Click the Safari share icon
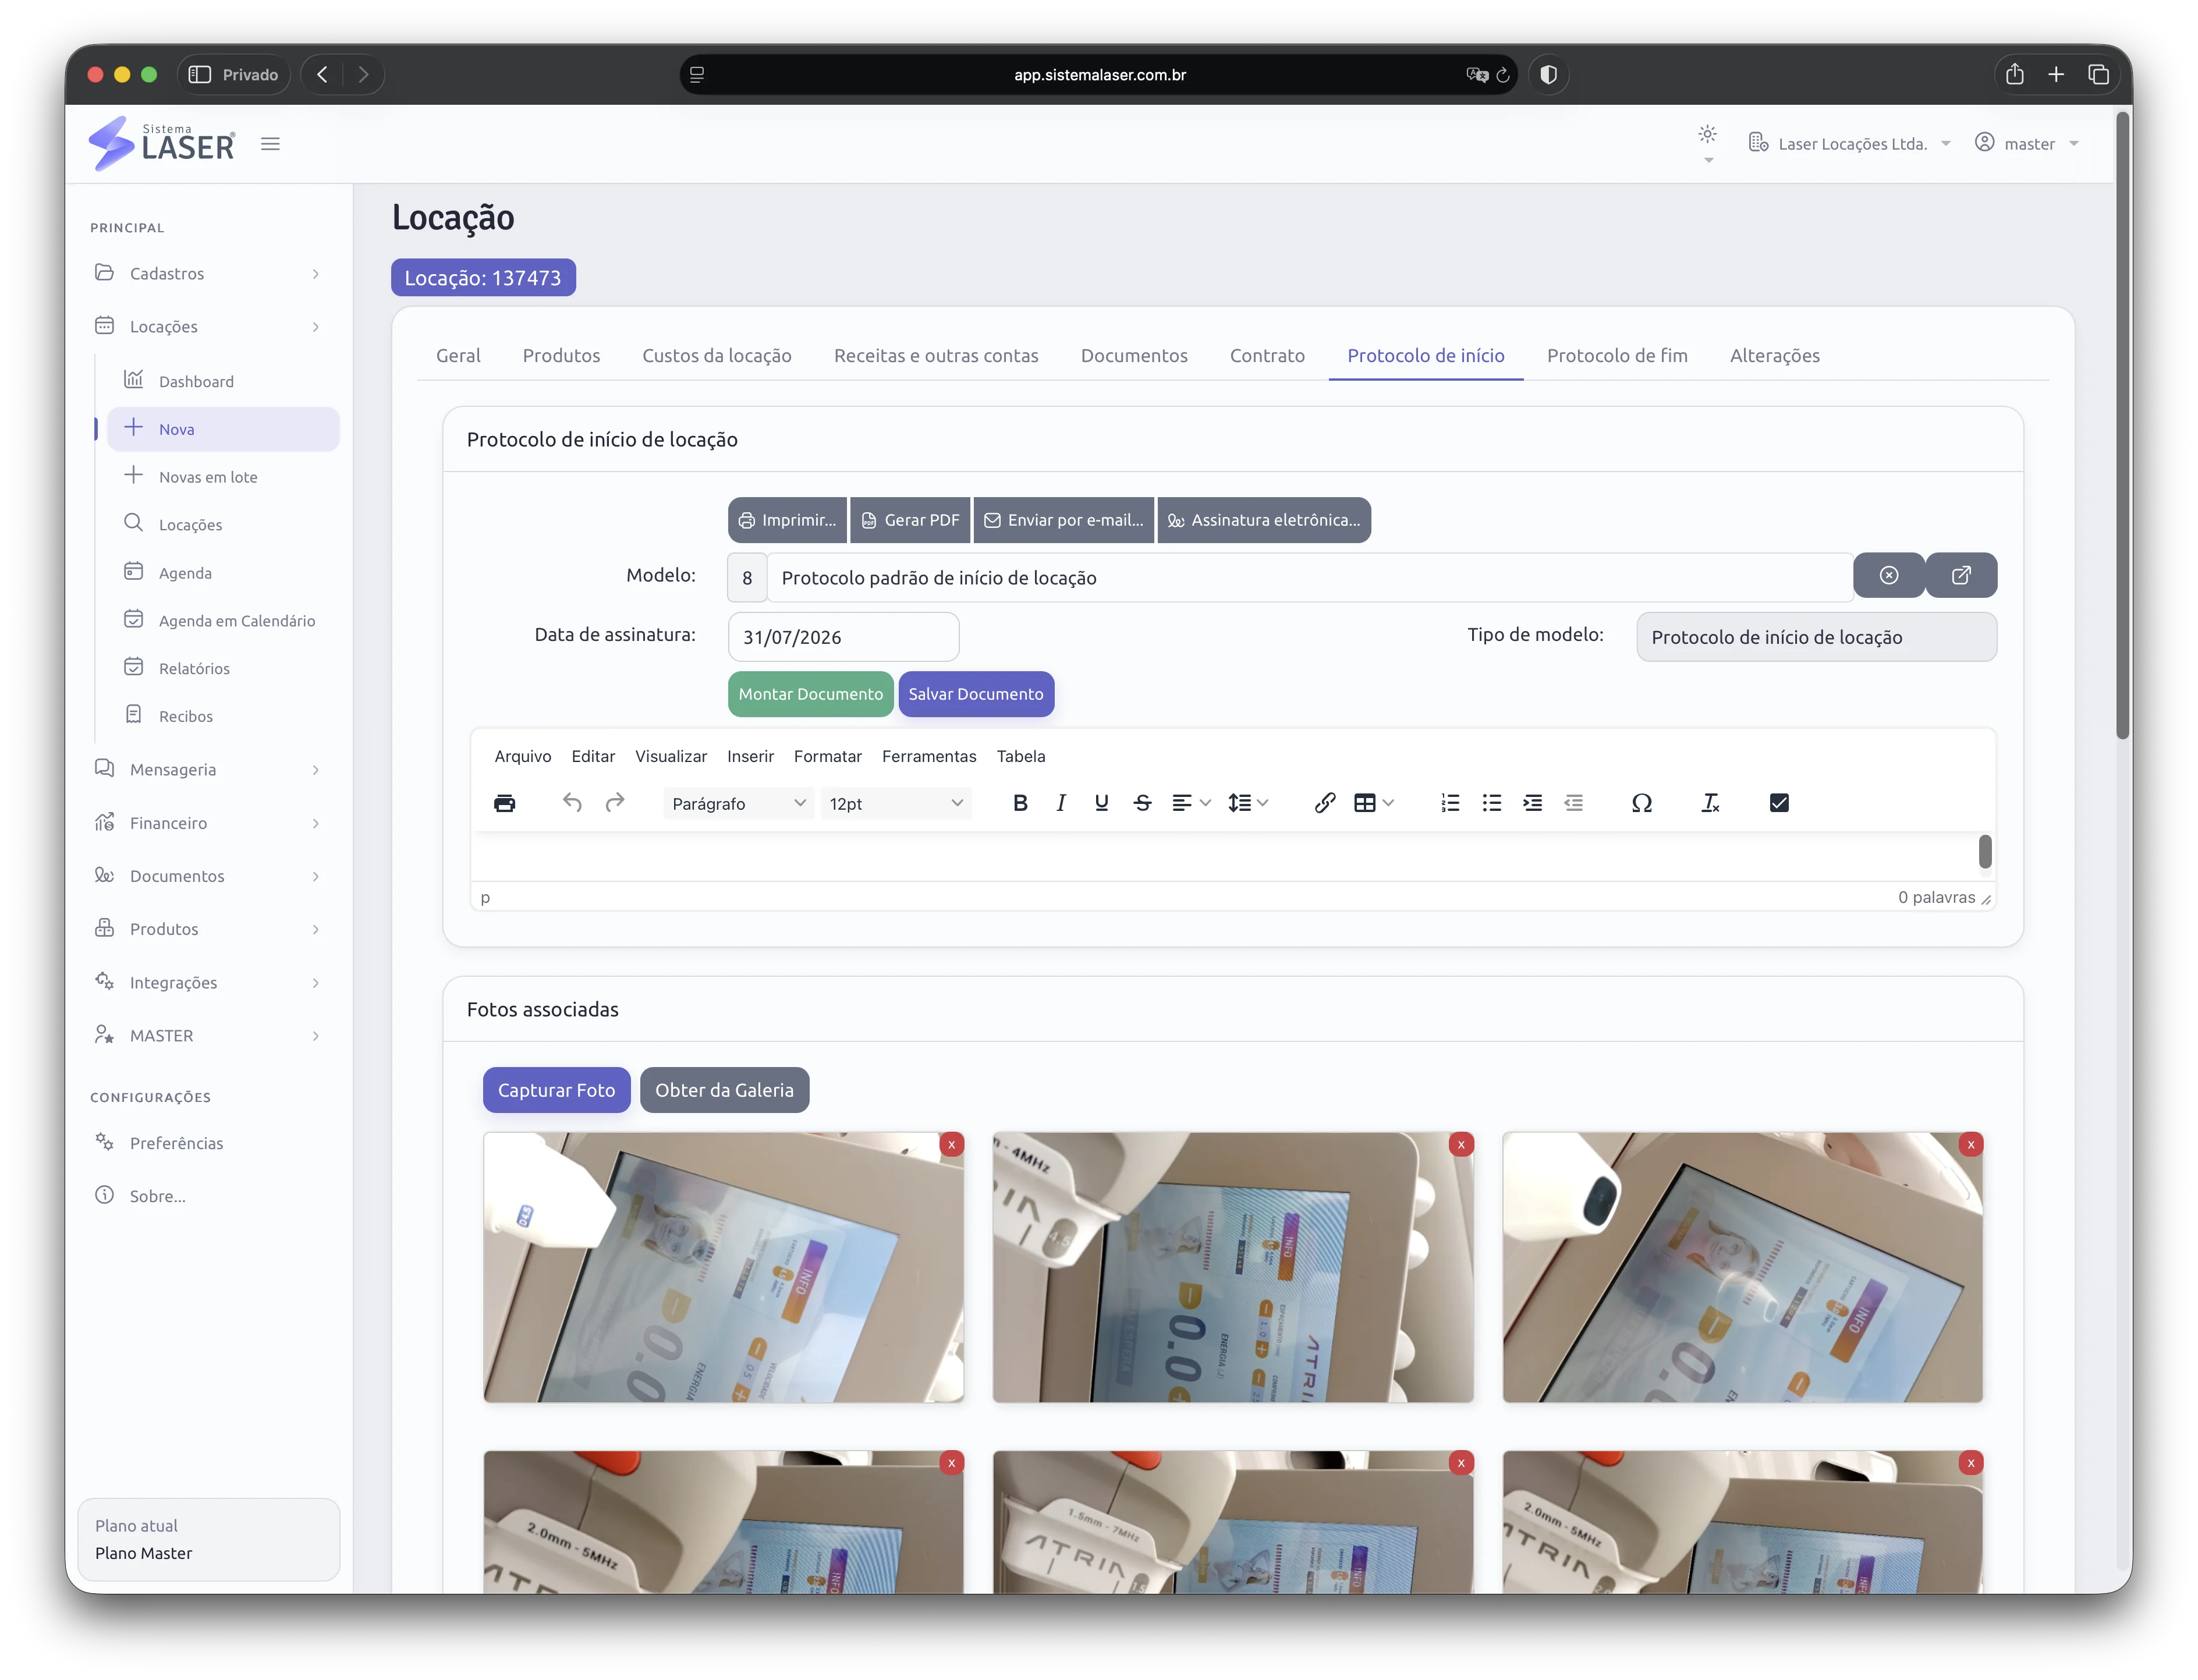The image size is (2198, 1680). click(2015, 74)
